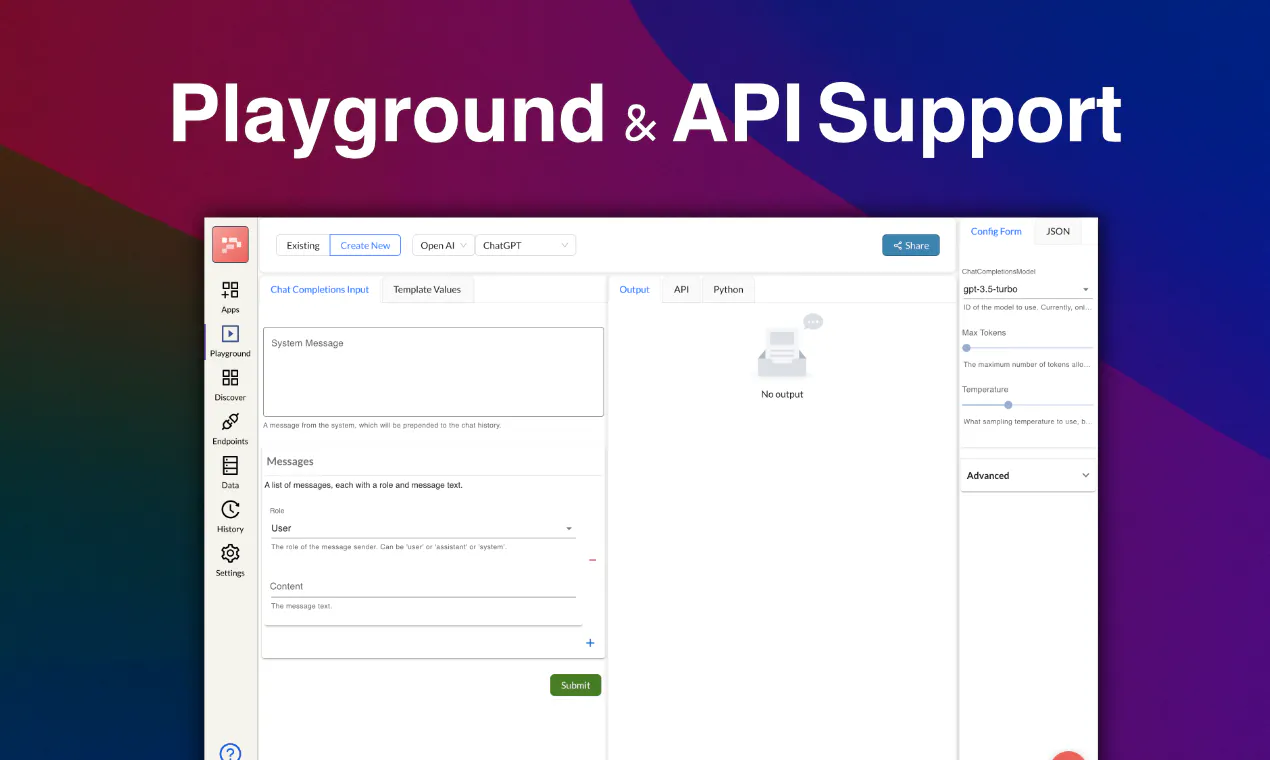Click the No output placeholder image
The height and width of the screenshot is (760, 1270).
790,346
